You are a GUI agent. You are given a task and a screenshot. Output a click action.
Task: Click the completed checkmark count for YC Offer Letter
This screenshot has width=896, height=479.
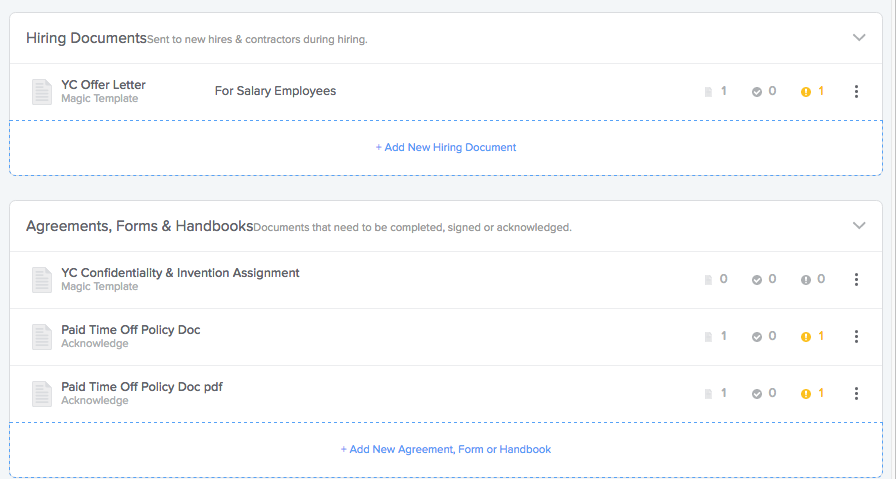764,91
